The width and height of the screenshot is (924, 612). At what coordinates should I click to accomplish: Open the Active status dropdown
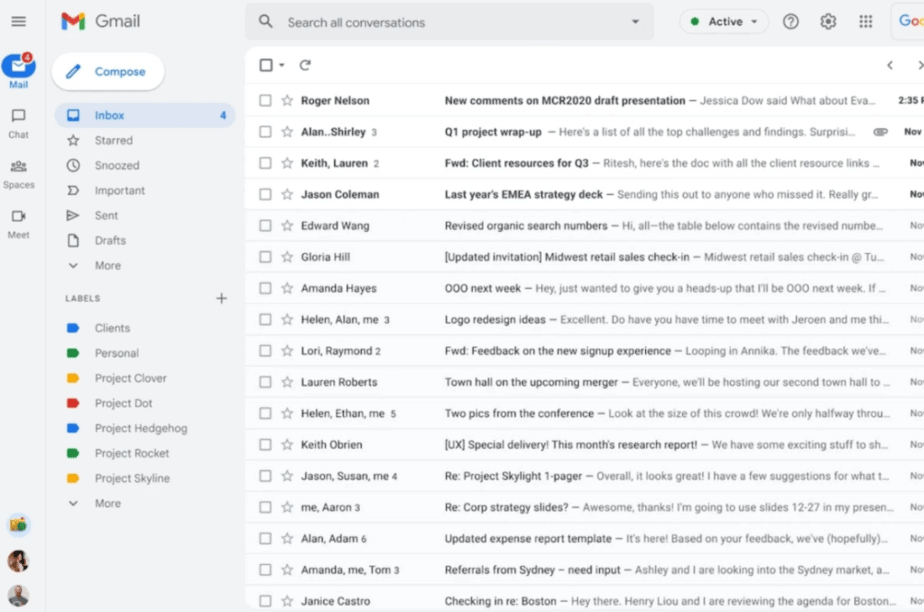point(722,20)
